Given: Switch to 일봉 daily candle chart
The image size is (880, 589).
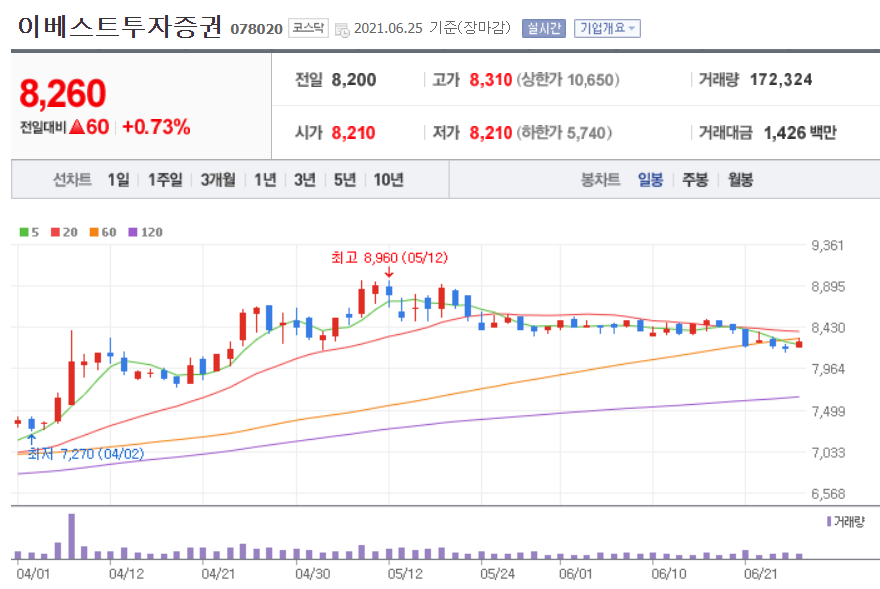Looking at the screenshot, I should pos(650,180).
